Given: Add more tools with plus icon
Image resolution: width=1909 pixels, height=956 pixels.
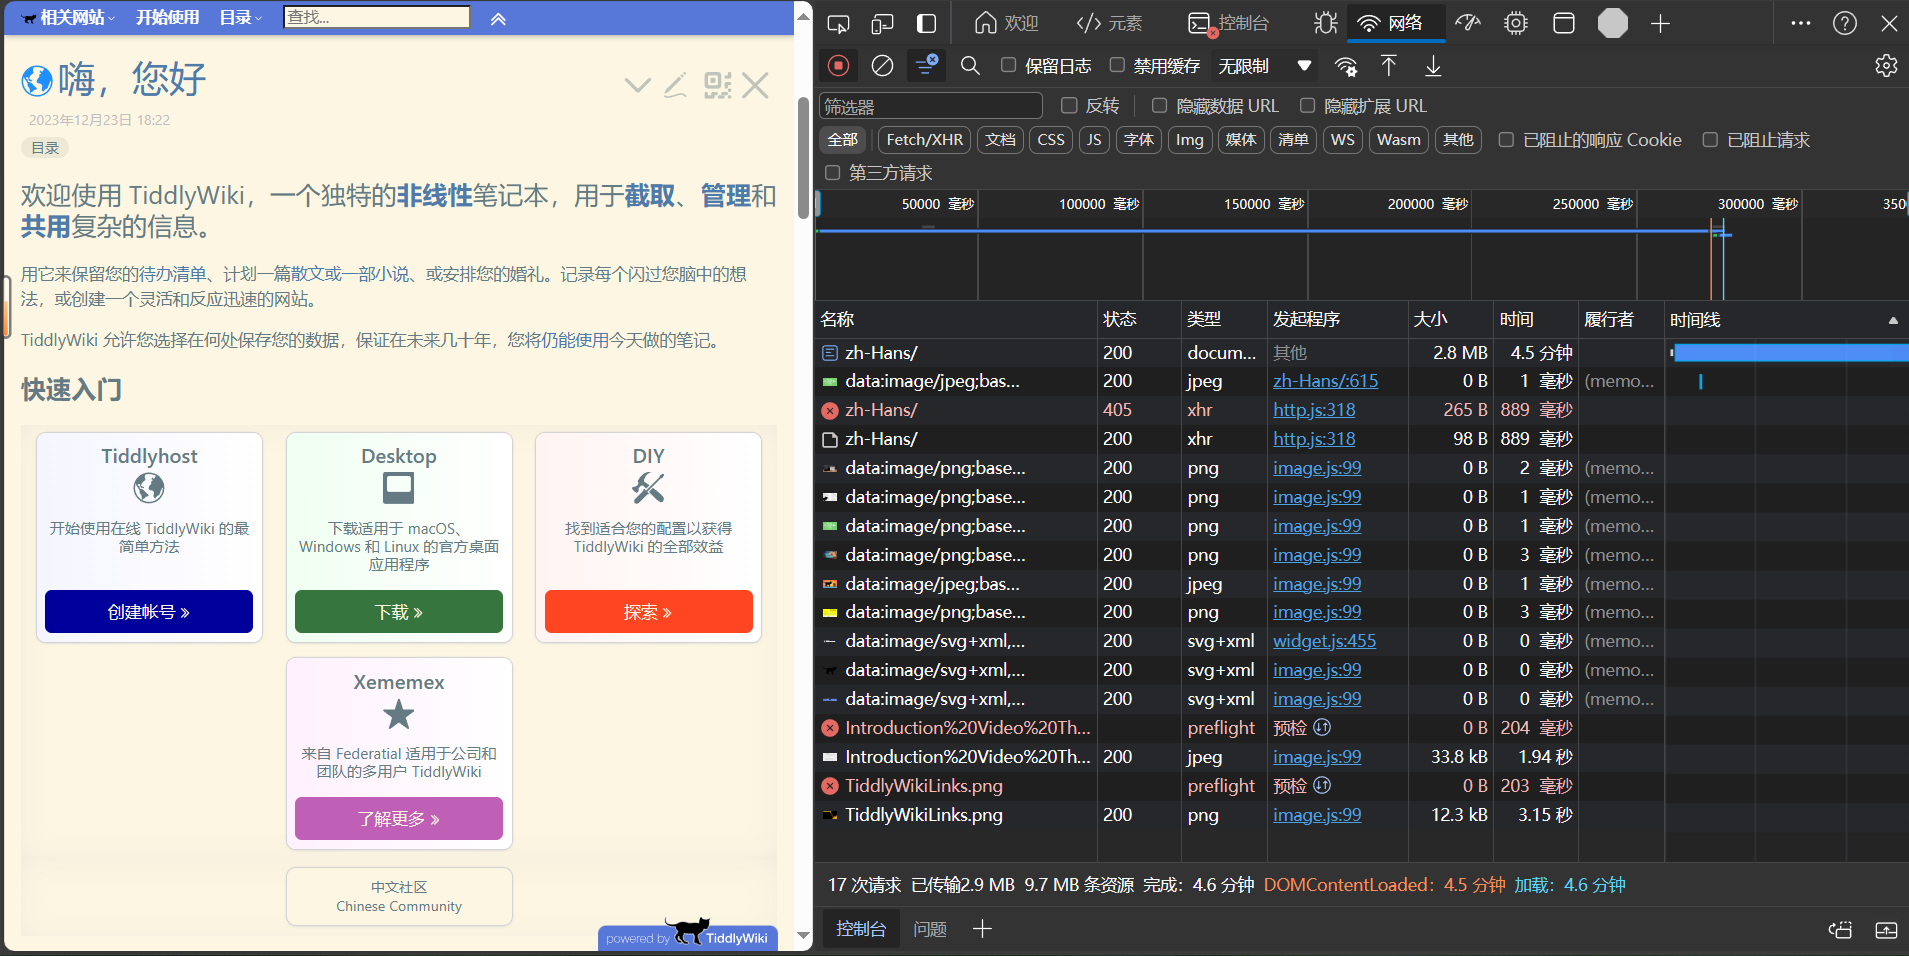Looking at the screenshot, I should point(1660,23).
